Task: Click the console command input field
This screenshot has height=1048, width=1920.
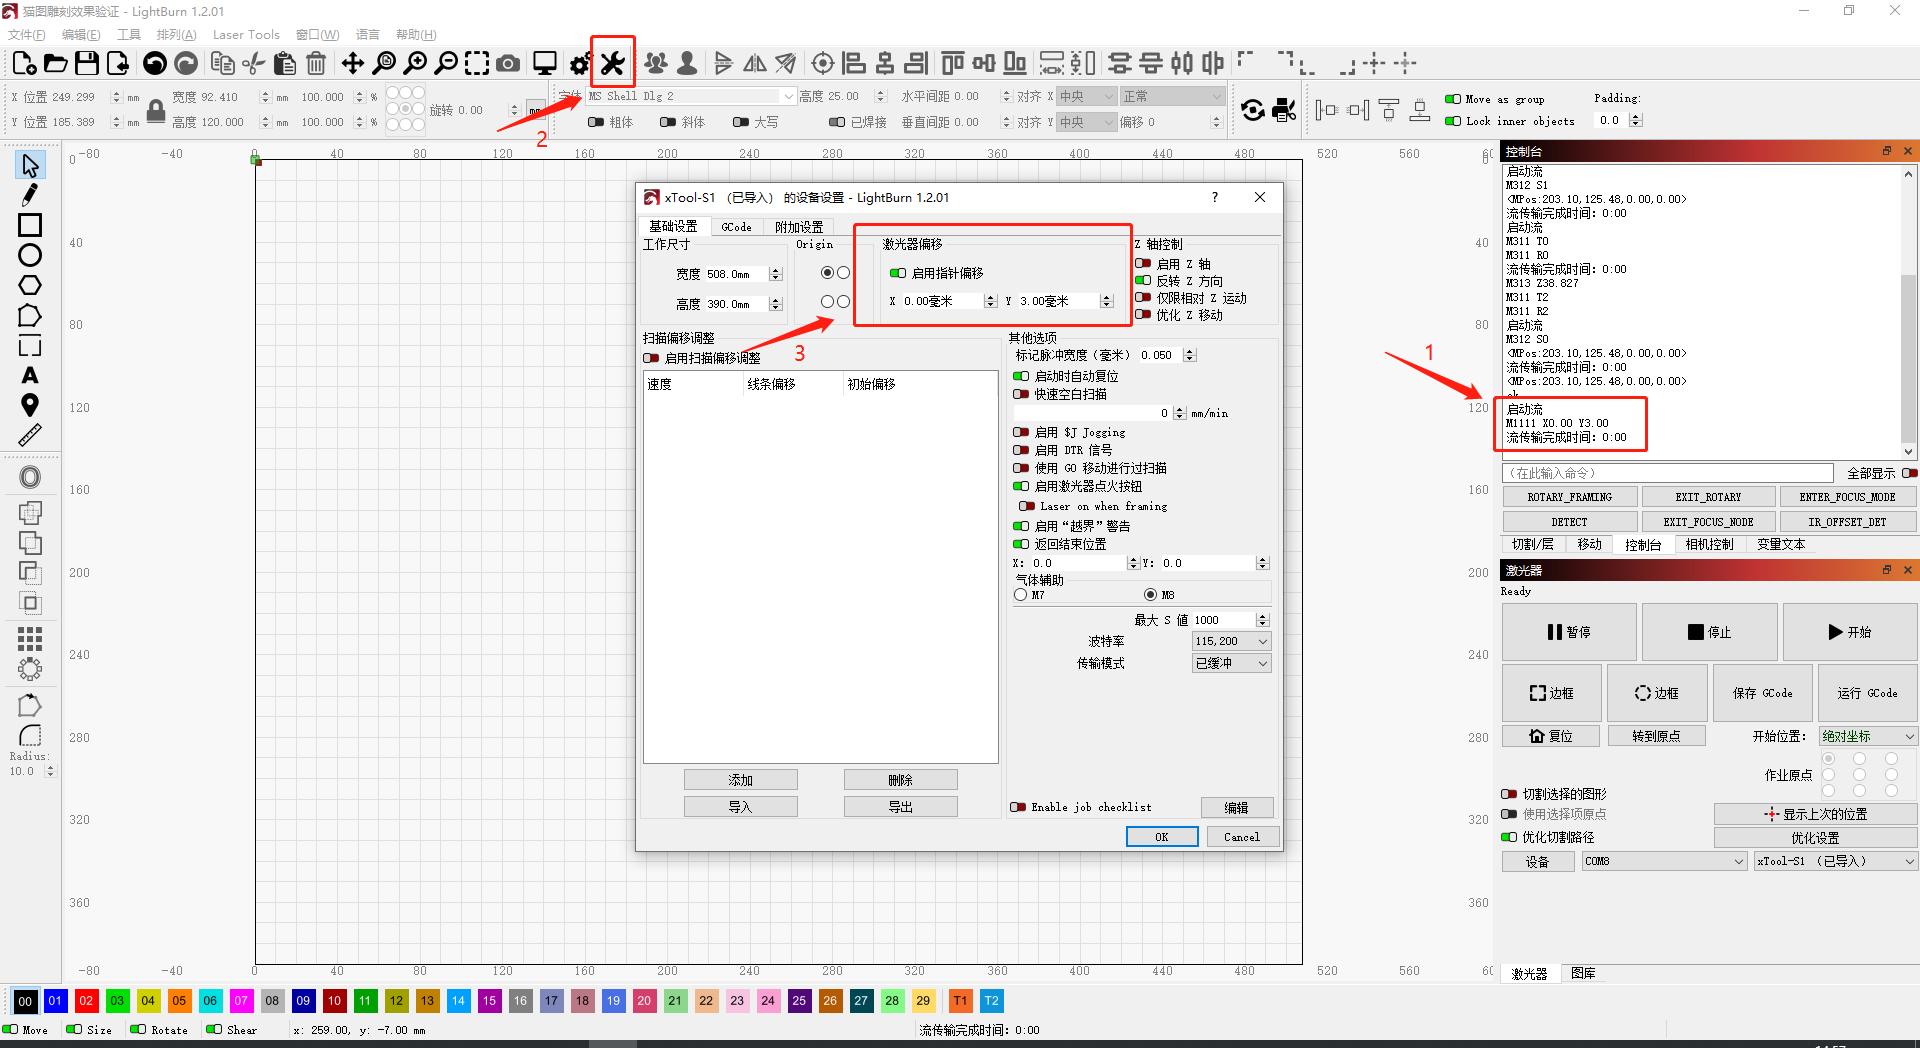Action: pyautogui.click(x=1668, y=473)
